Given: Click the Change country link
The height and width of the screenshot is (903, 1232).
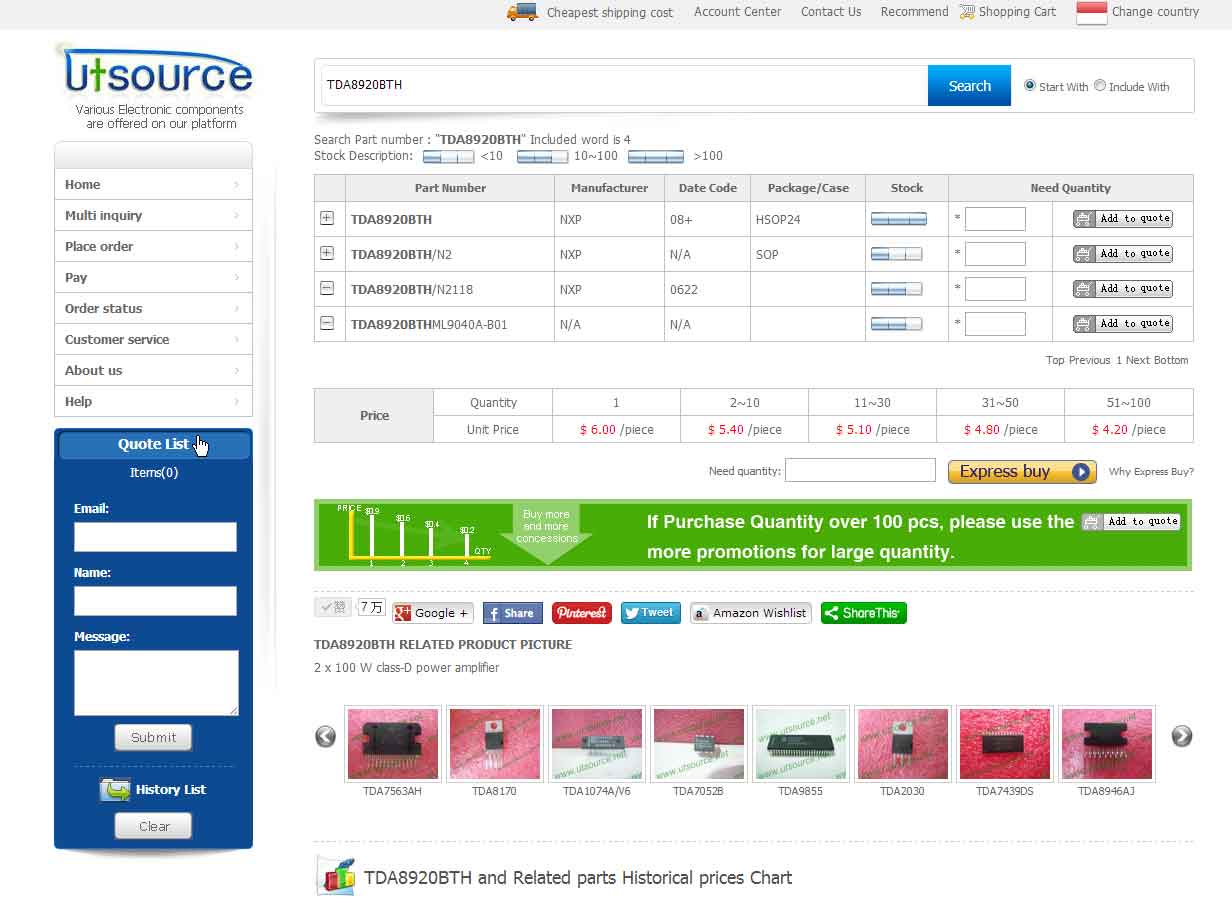Looking at the screenshot, I should tap(1155, 12).
